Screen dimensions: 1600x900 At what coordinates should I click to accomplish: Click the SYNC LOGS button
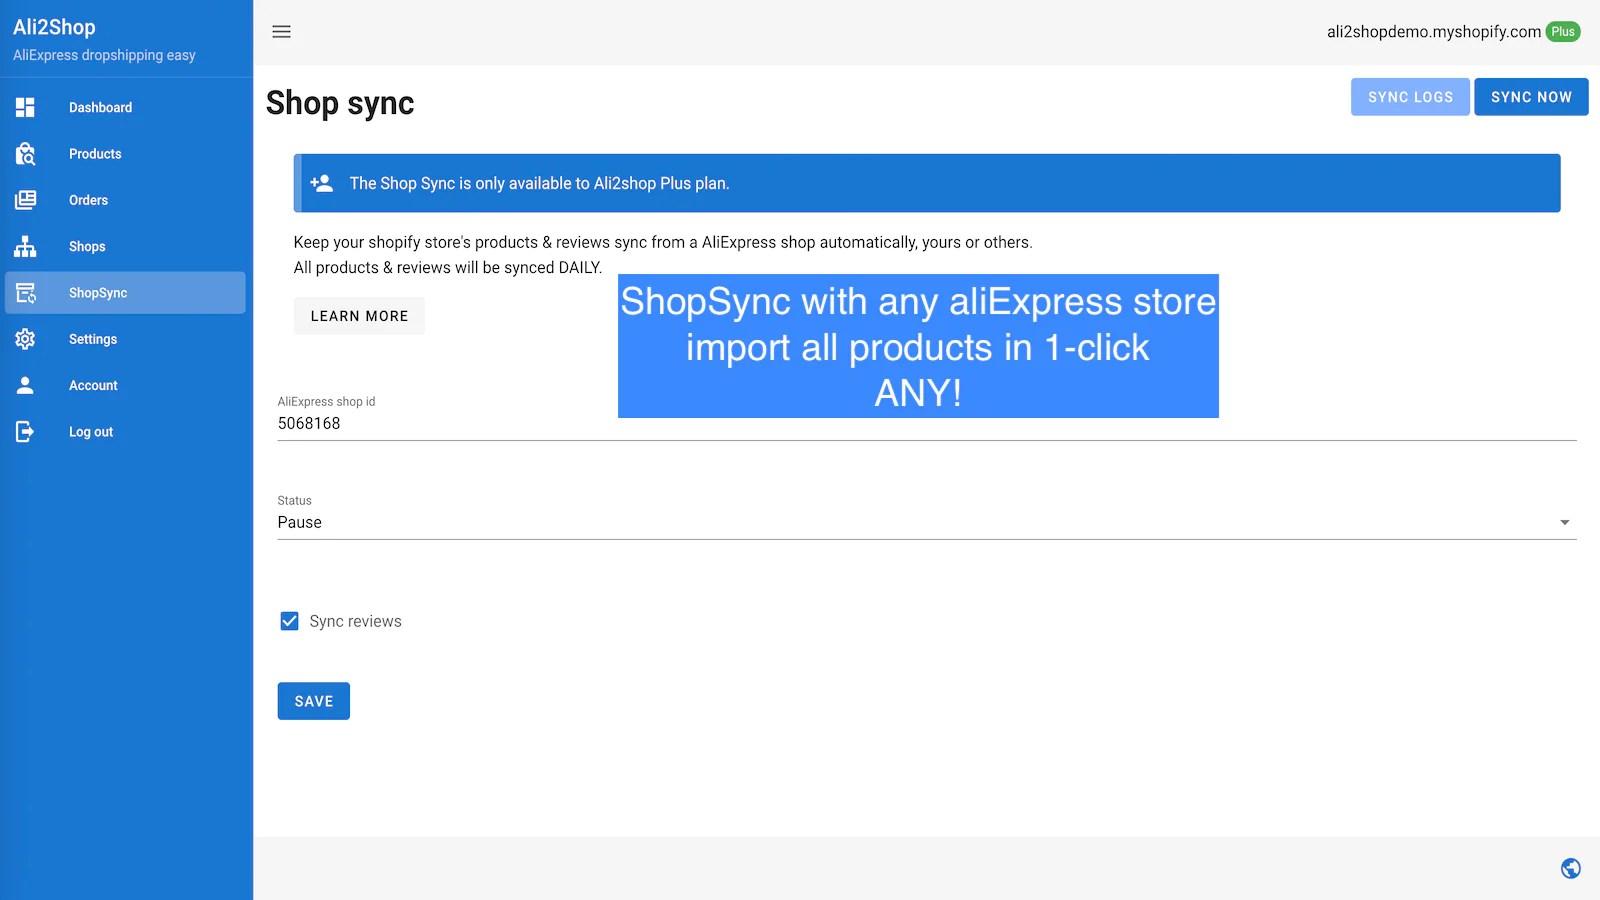1410,97
